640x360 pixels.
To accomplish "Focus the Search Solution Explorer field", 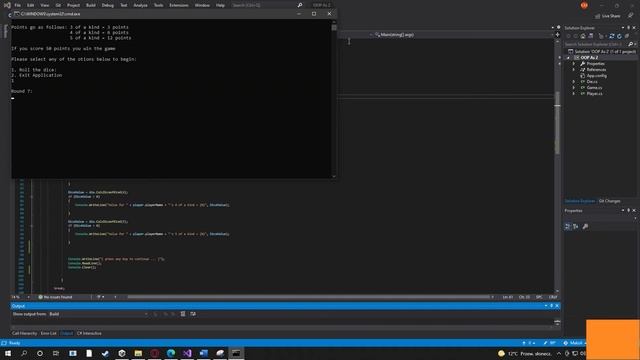I will [596, 44].
